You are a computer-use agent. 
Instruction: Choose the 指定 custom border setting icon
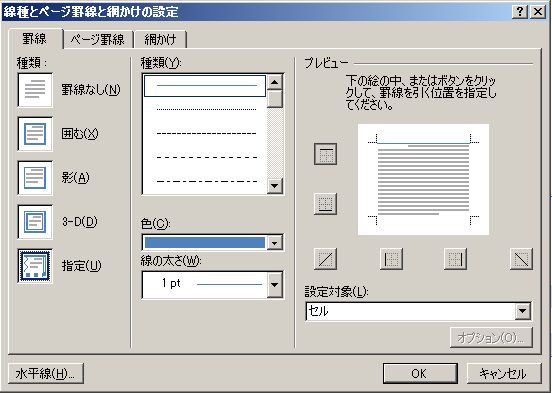click(x=35, y=266)
